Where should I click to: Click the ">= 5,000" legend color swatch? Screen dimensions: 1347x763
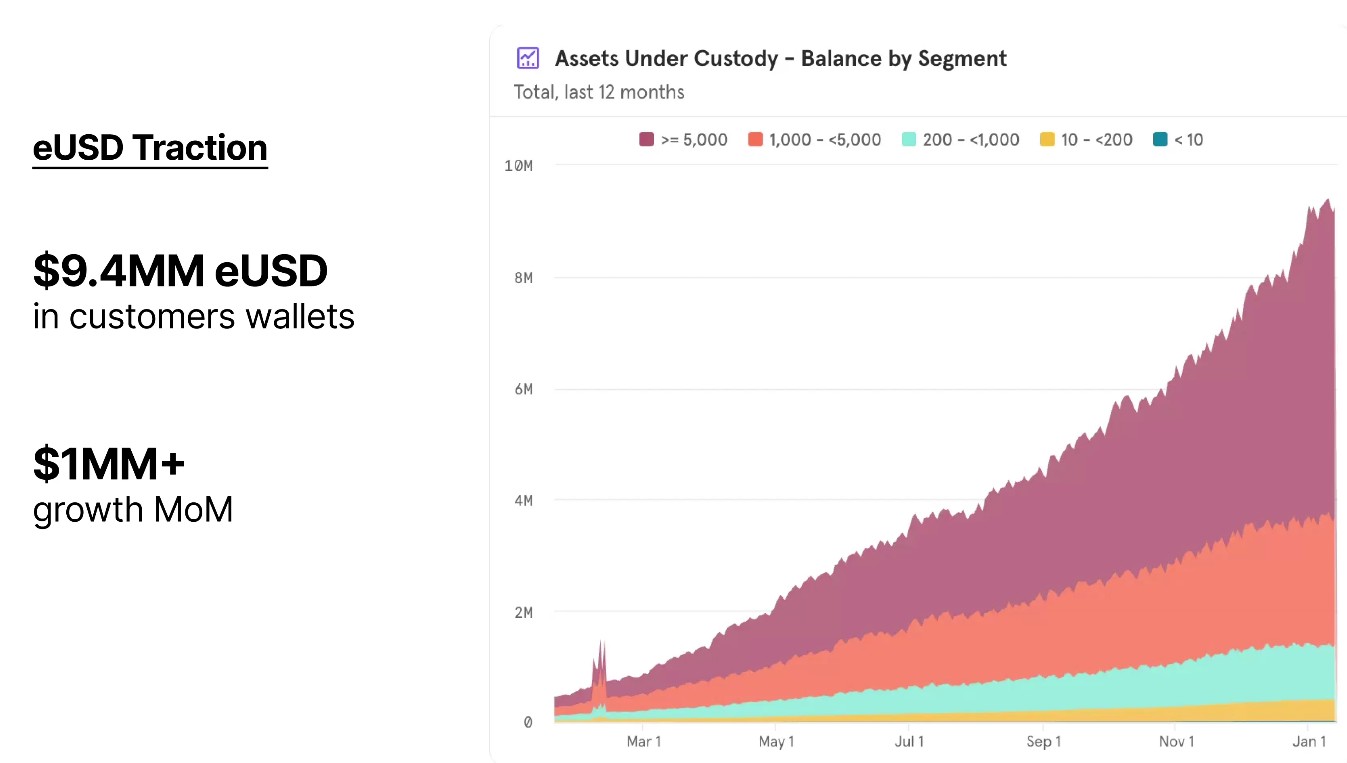[x=646, y=140]
